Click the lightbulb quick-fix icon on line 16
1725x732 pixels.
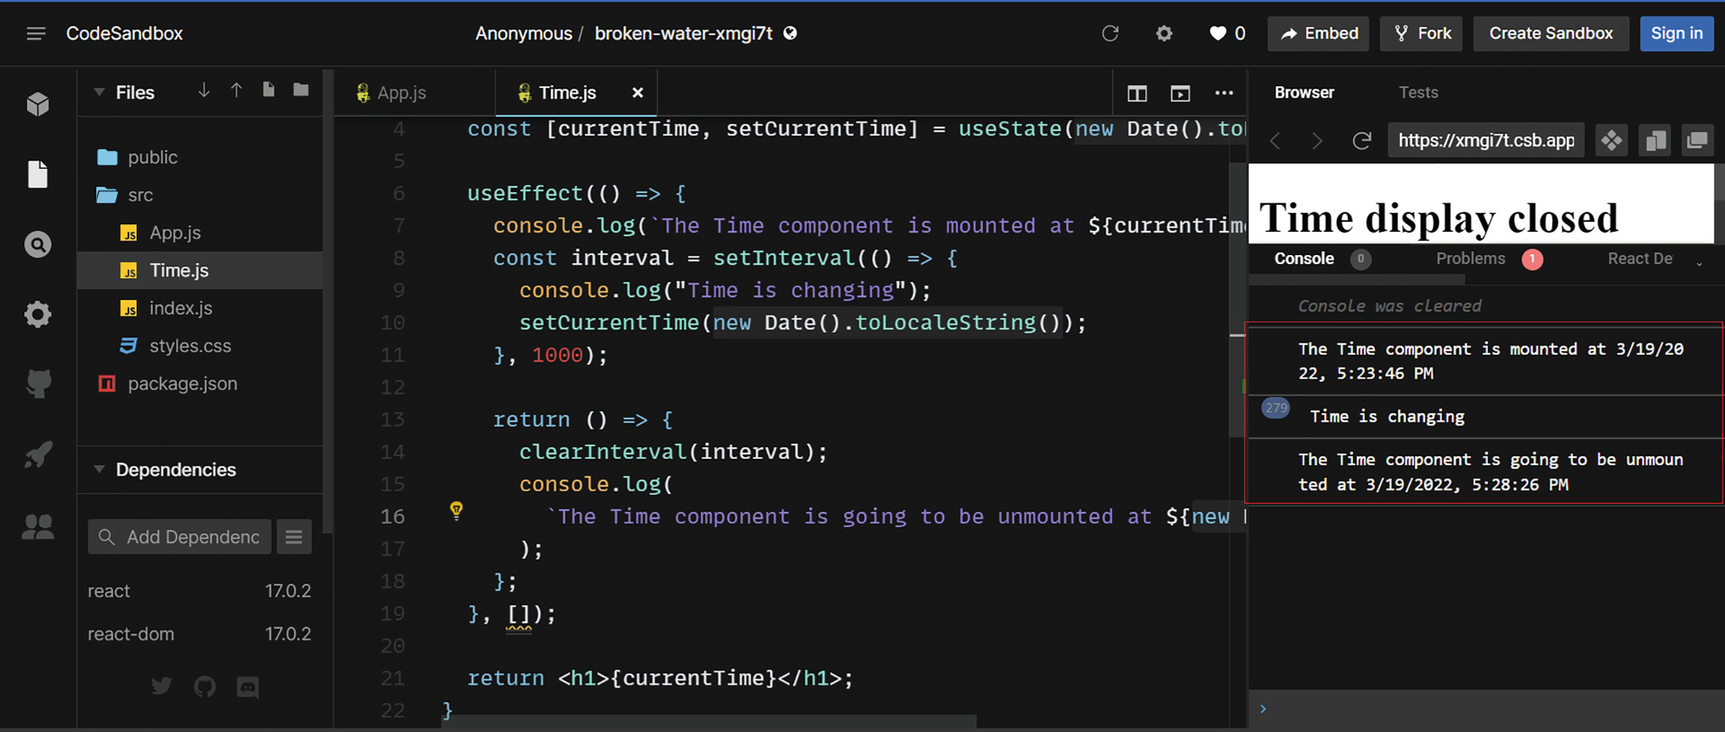click(456, 511)
